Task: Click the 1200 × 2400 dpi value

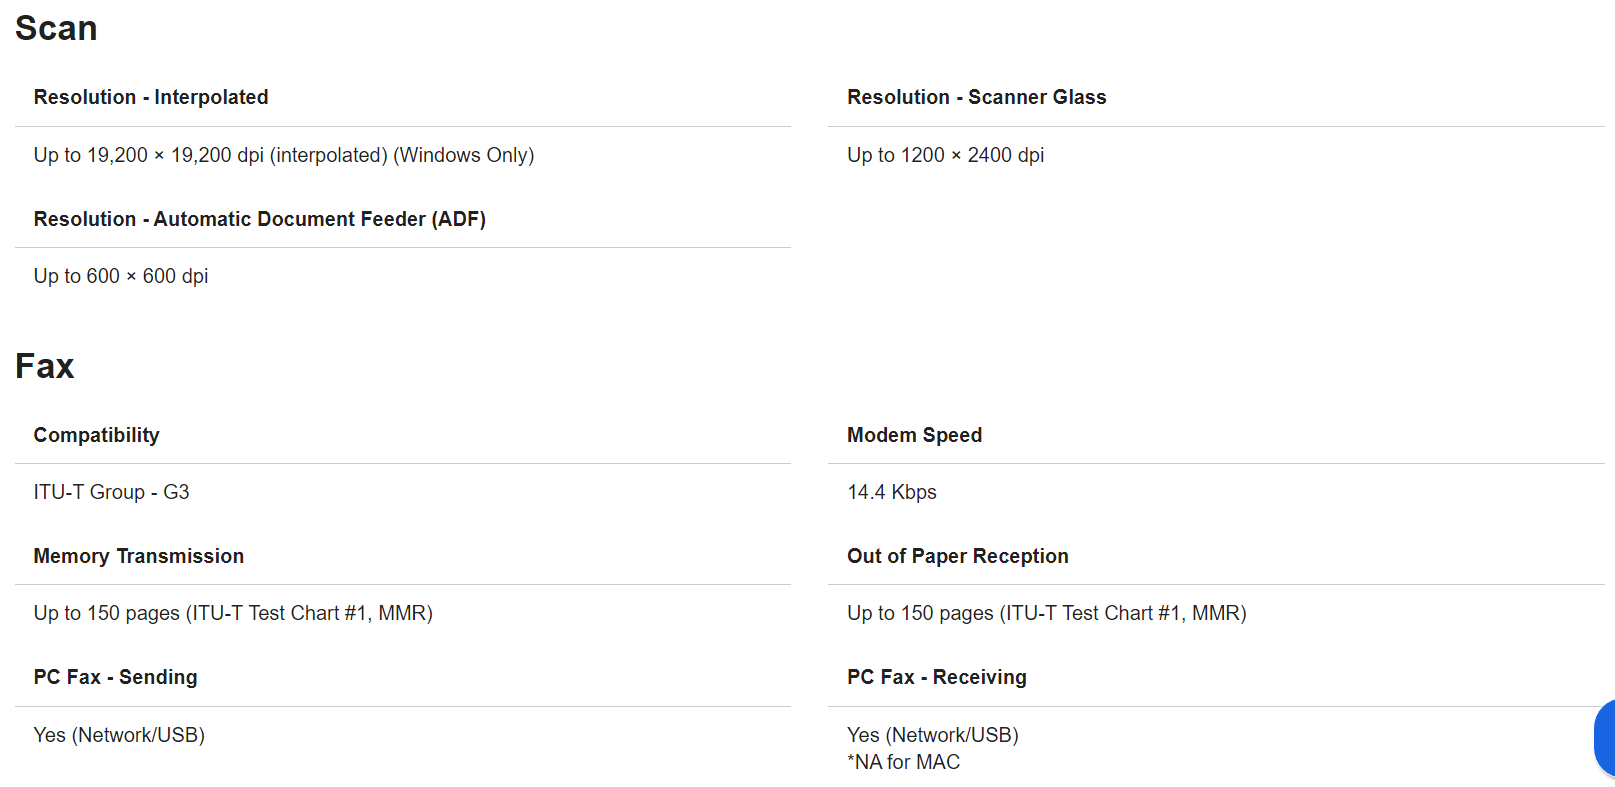Action: 945,155
